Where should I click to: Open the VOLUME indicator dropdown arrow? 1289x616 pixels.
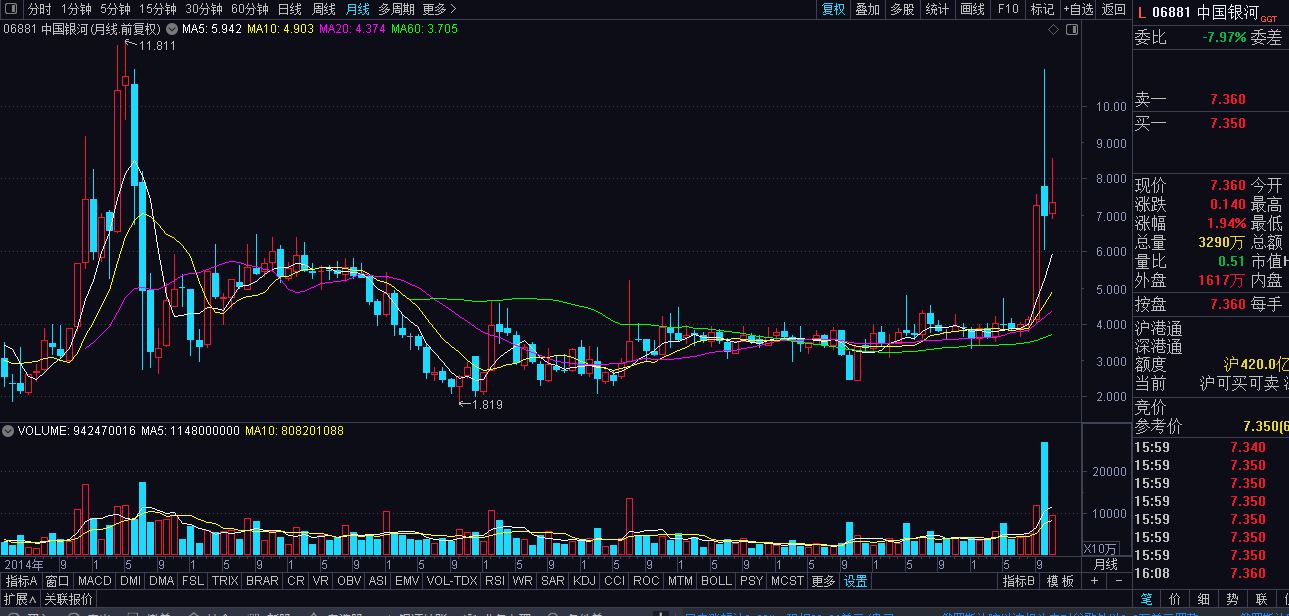(9, 431)
